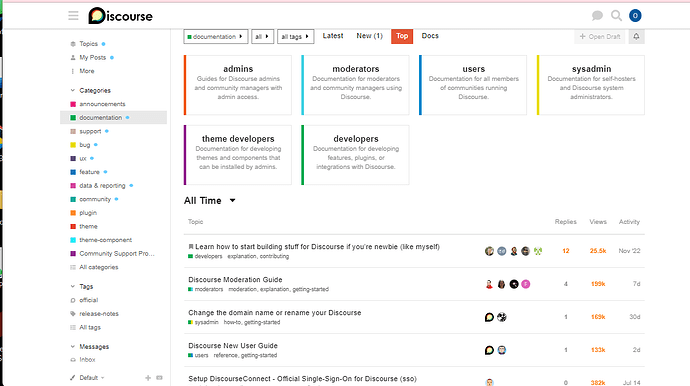Click the All tags list icon

73,327
